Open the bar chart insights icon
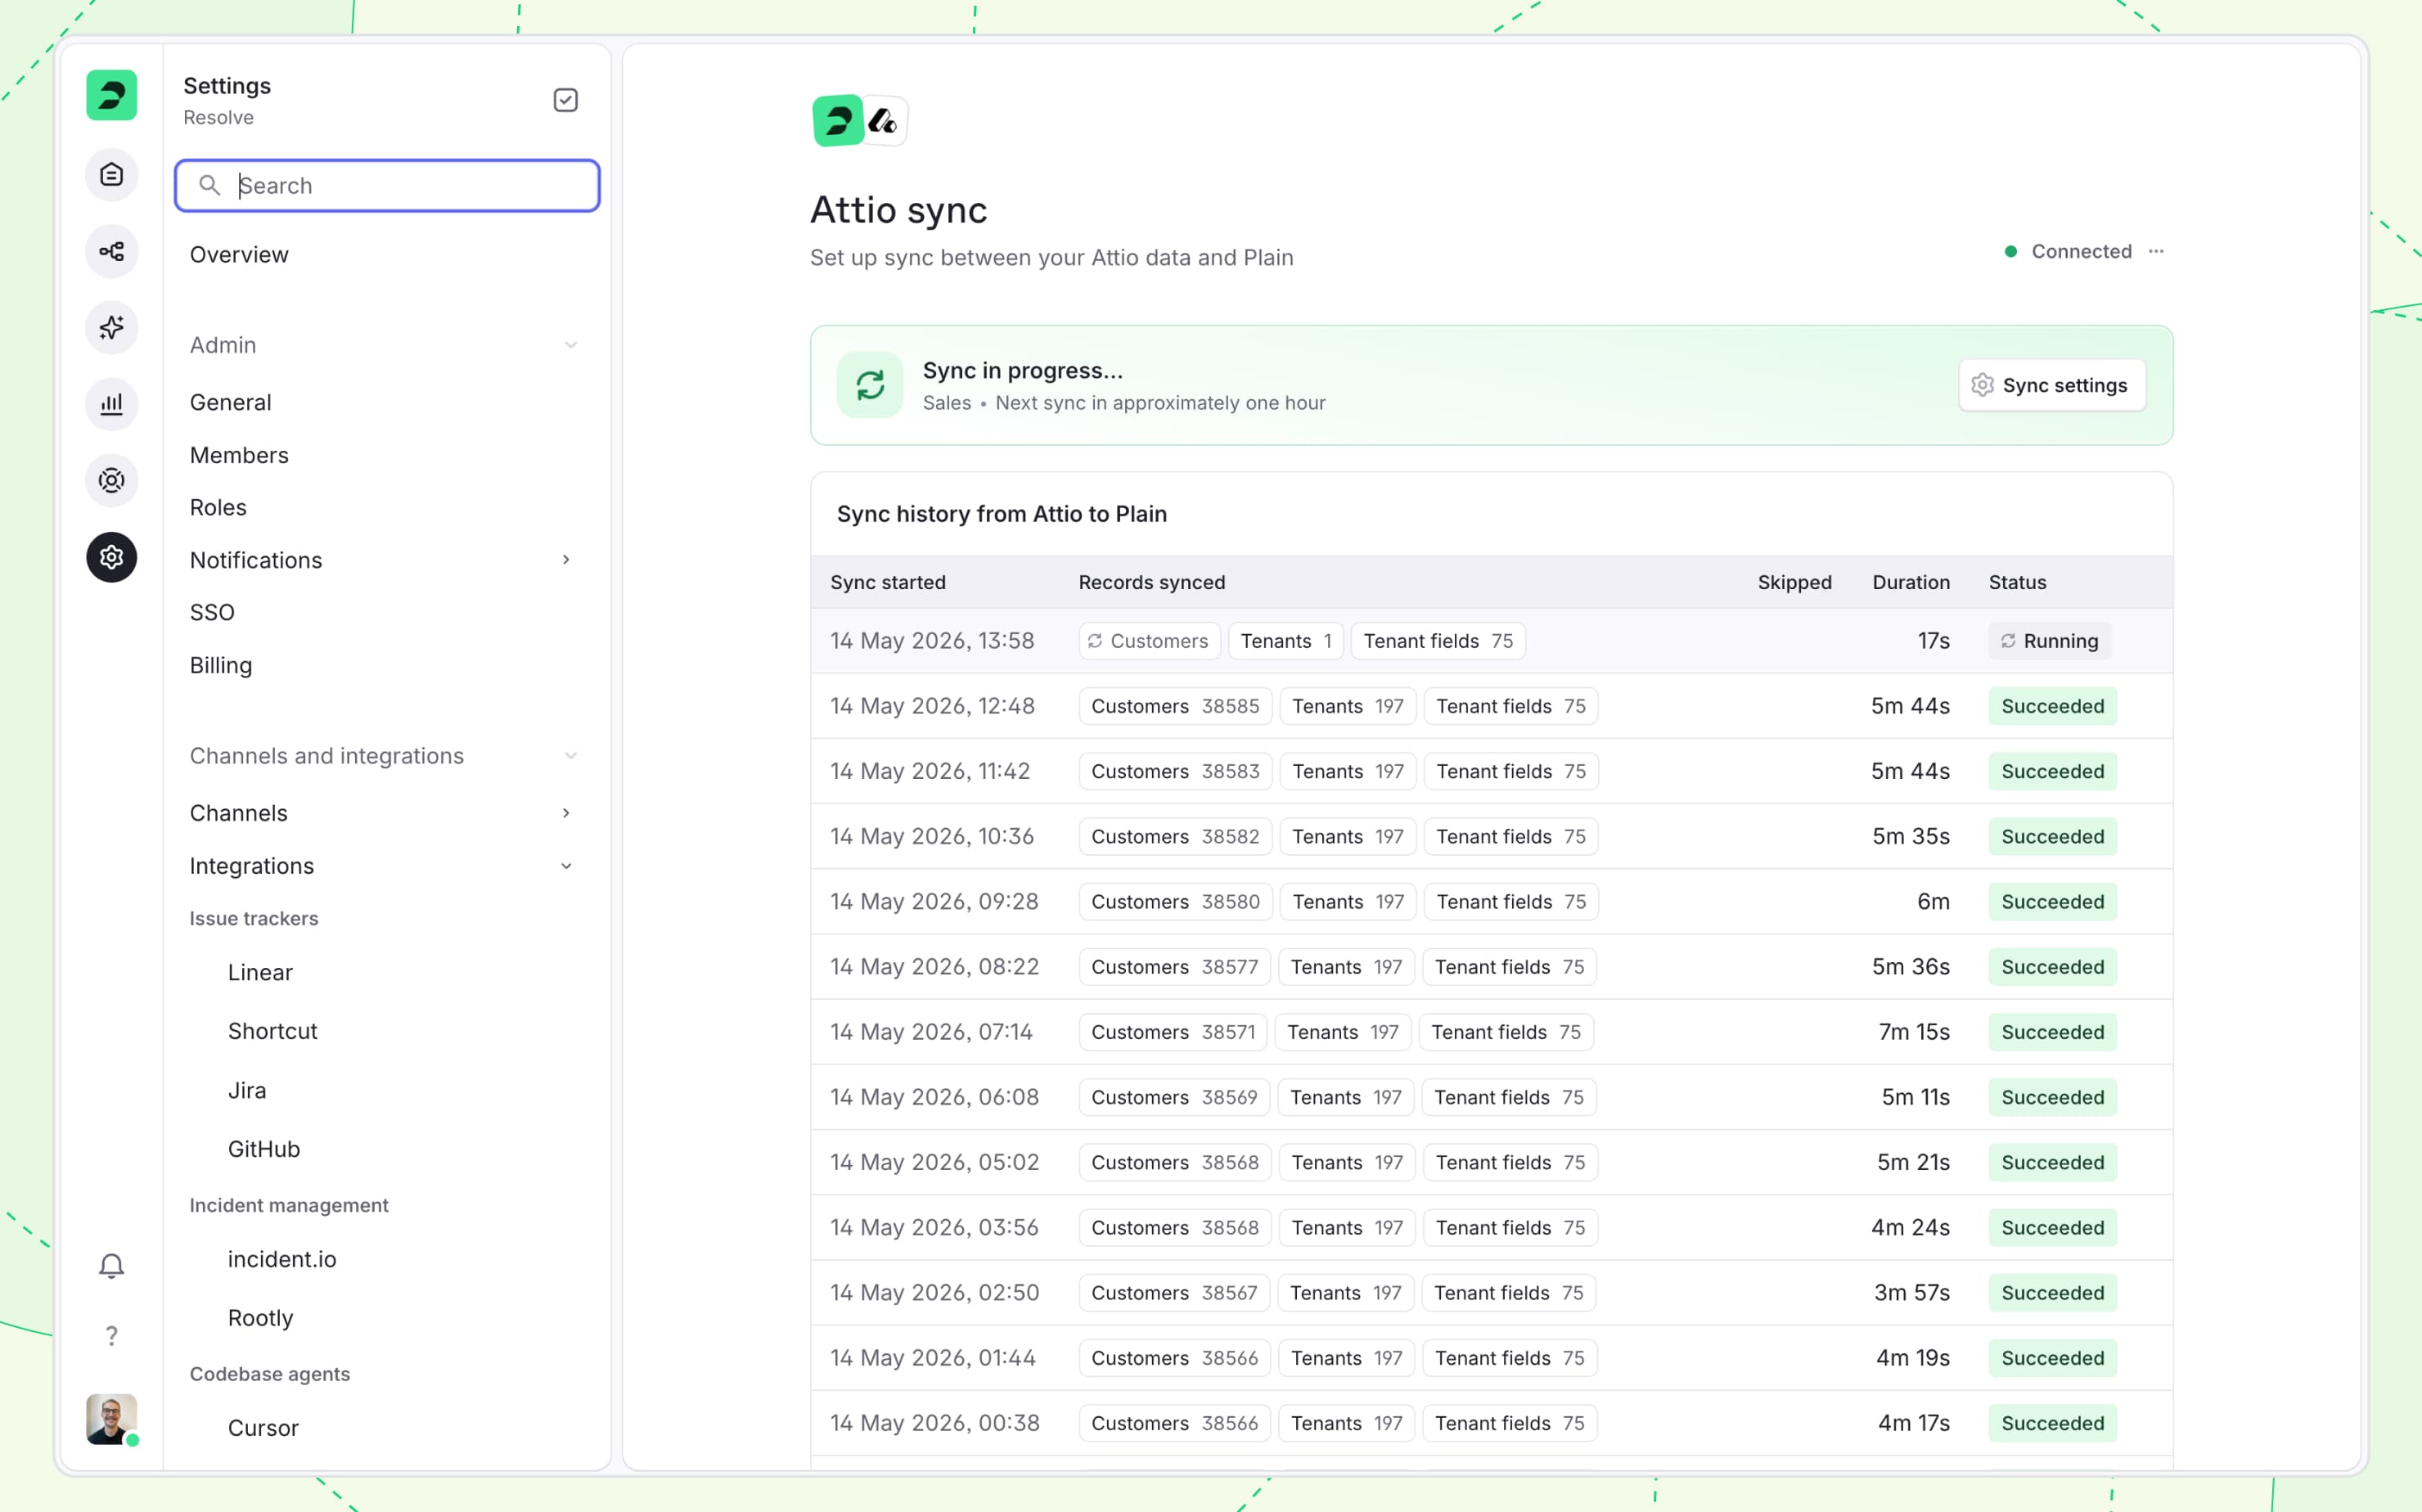2422x1512 pixels. pos(111,404)
